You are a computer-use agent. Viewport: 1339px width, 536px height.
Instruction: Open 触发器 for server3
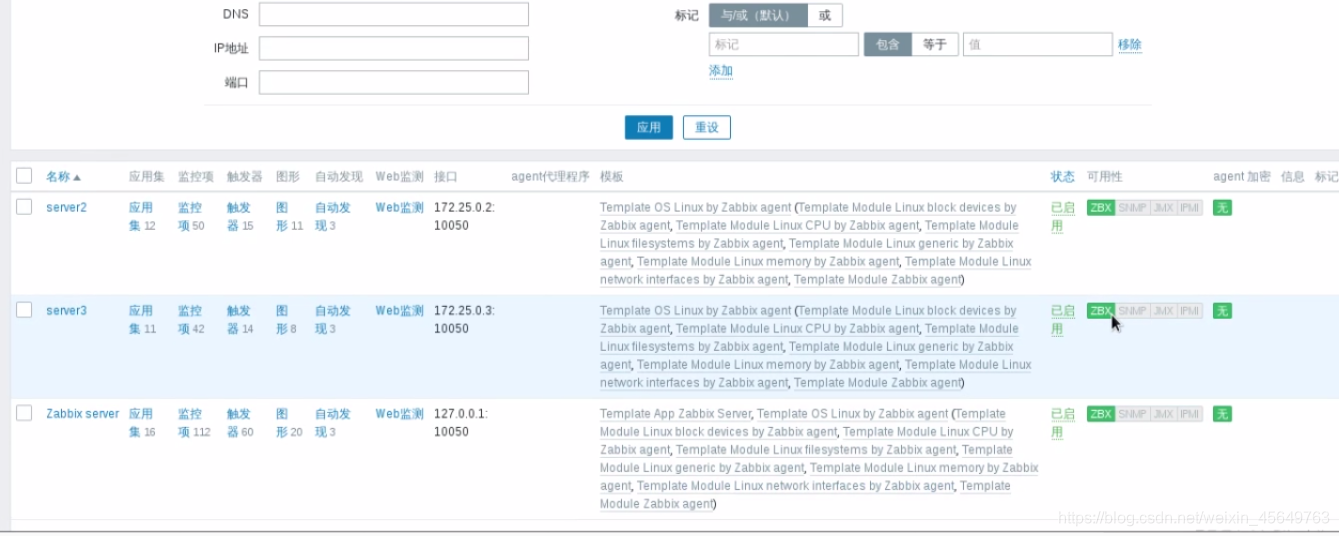(239, 319)
